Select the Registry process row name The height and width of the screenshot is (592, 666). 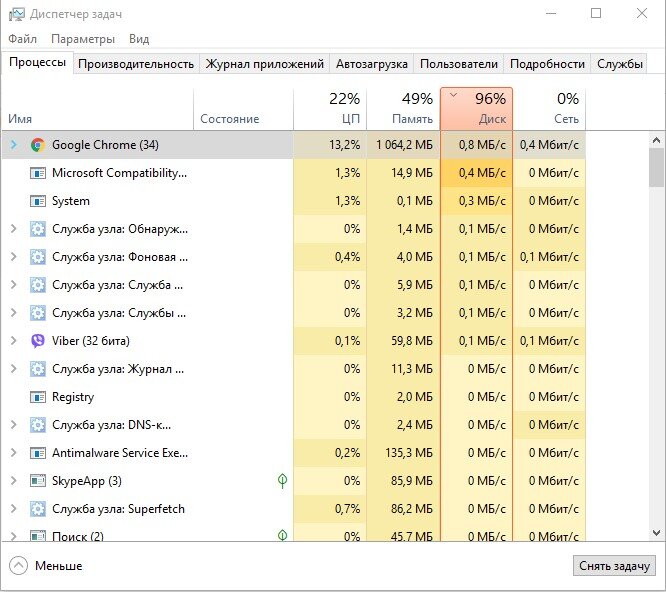click(x=73, y=397)
